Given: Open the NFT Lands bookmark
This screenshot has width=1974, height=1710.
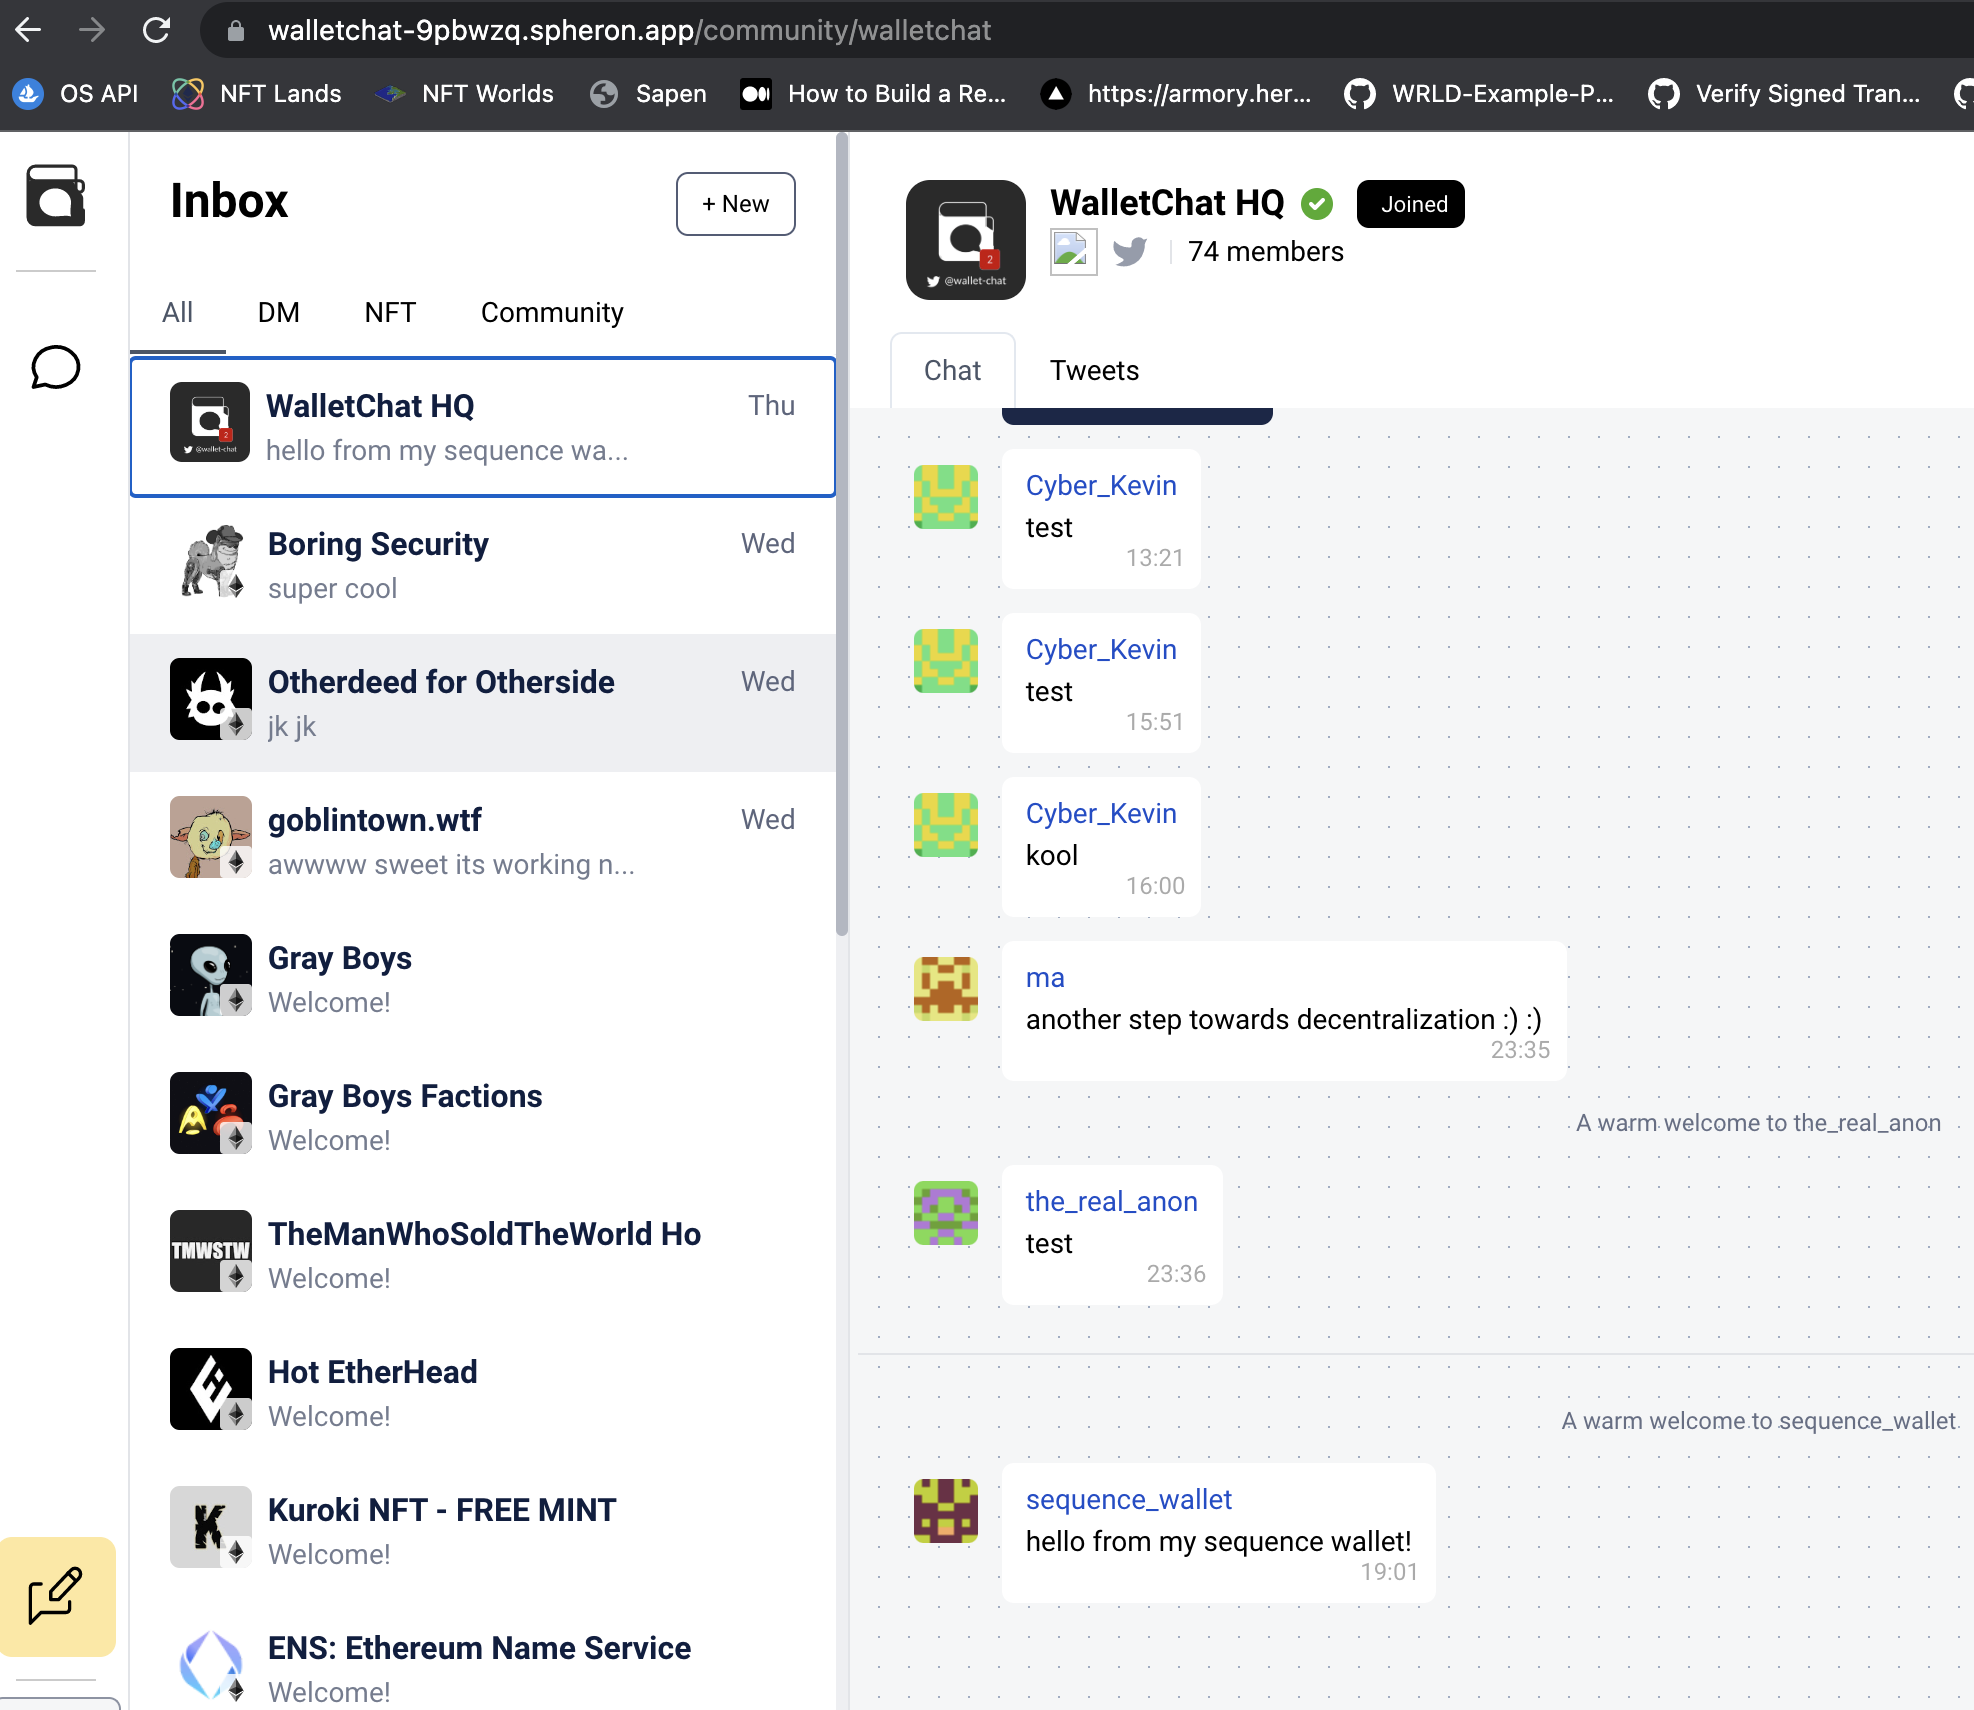Looking at the screenshot, I should (258, 94).
